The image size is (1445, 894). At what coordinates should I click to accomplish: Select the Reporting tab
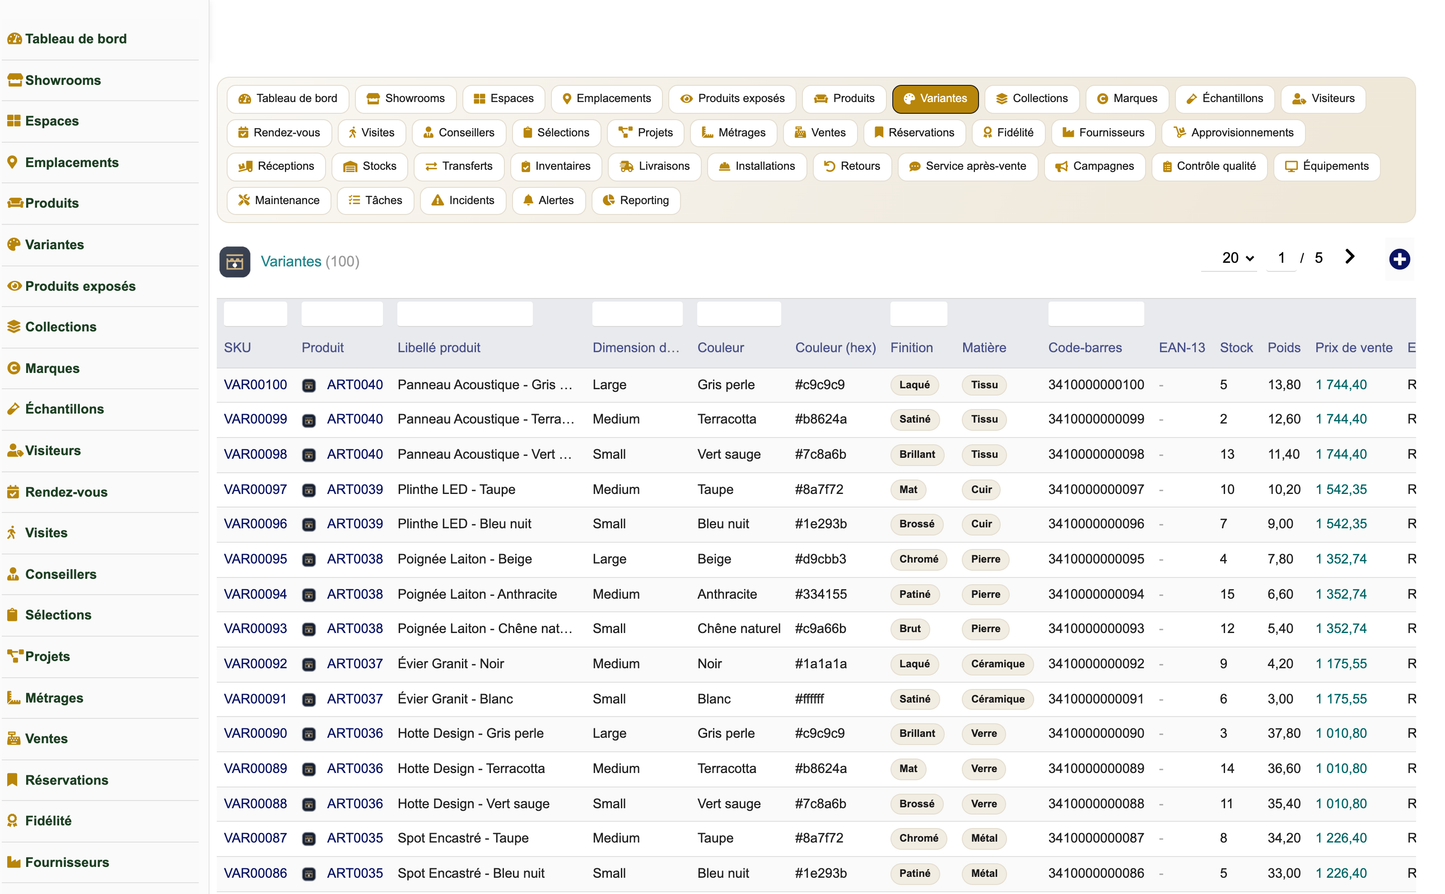[x=636, y=201]
